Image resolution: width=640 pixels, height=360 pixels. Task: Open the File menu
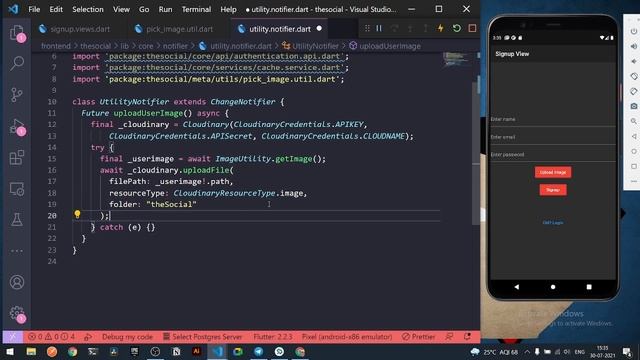[x=34, y=9]
